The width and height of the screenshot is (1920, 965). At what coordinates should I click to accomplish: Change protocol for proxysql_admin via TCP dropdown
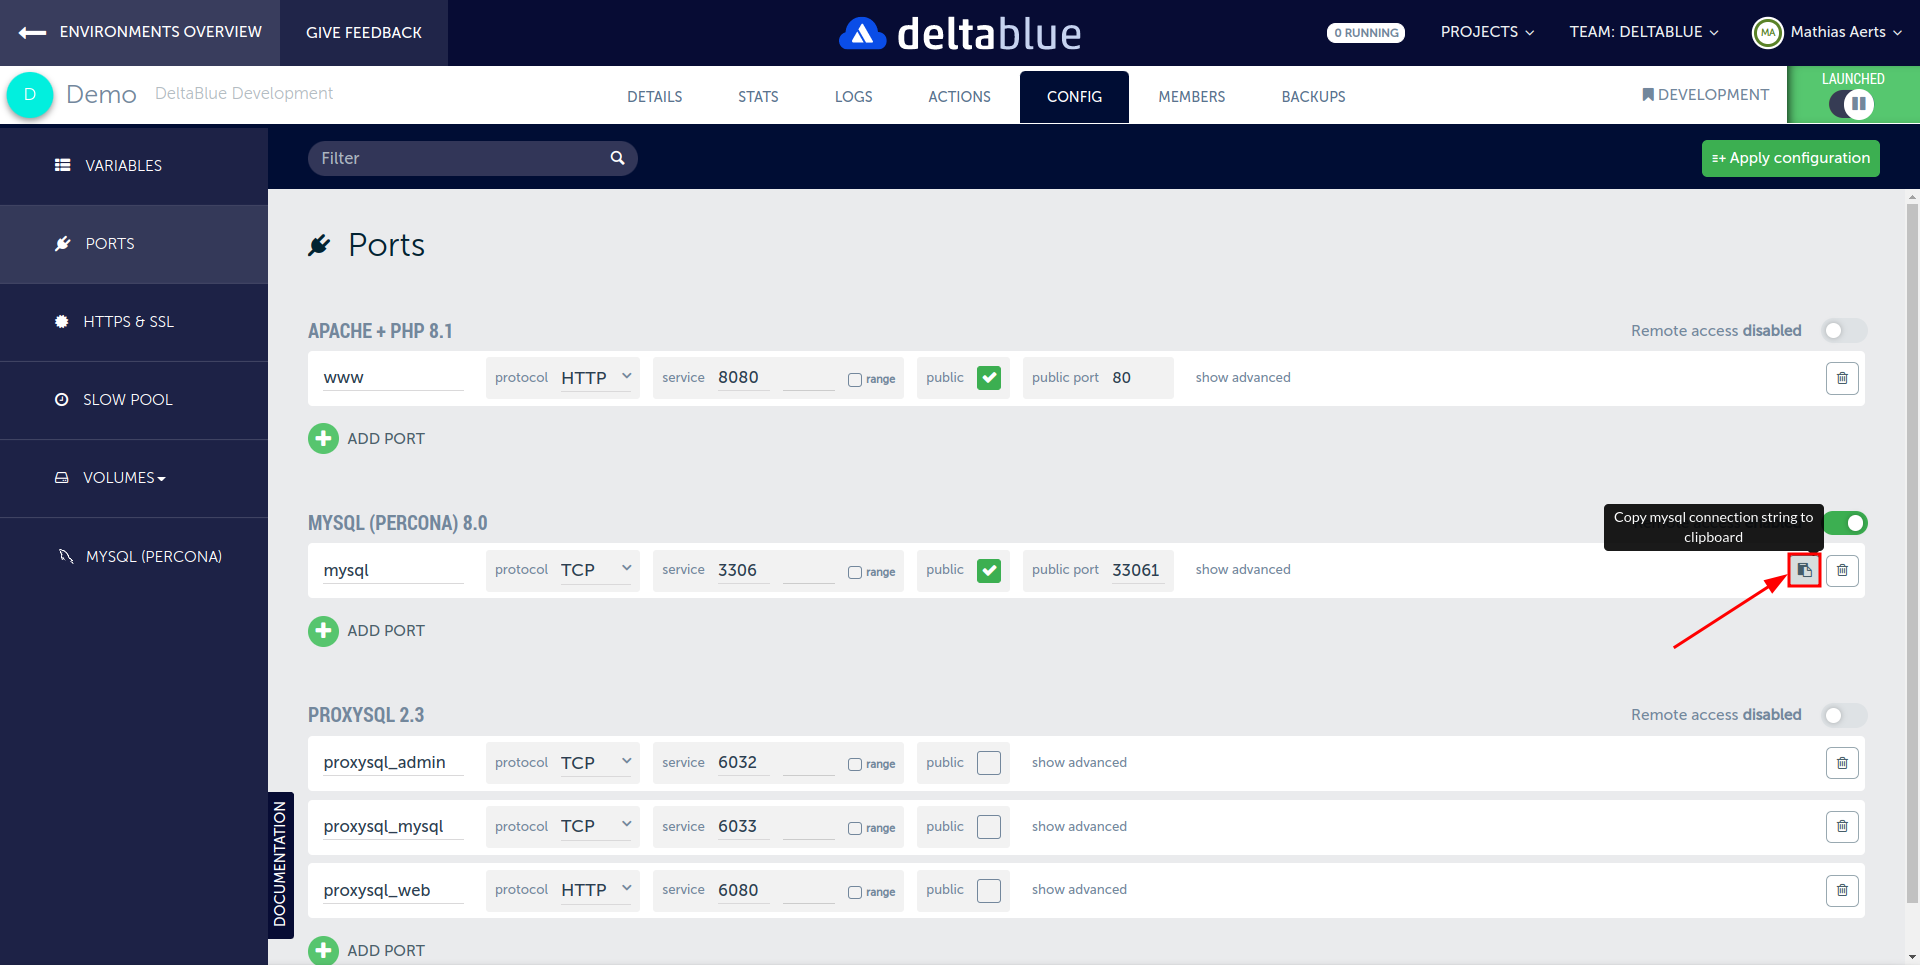[x=595, y=762]
